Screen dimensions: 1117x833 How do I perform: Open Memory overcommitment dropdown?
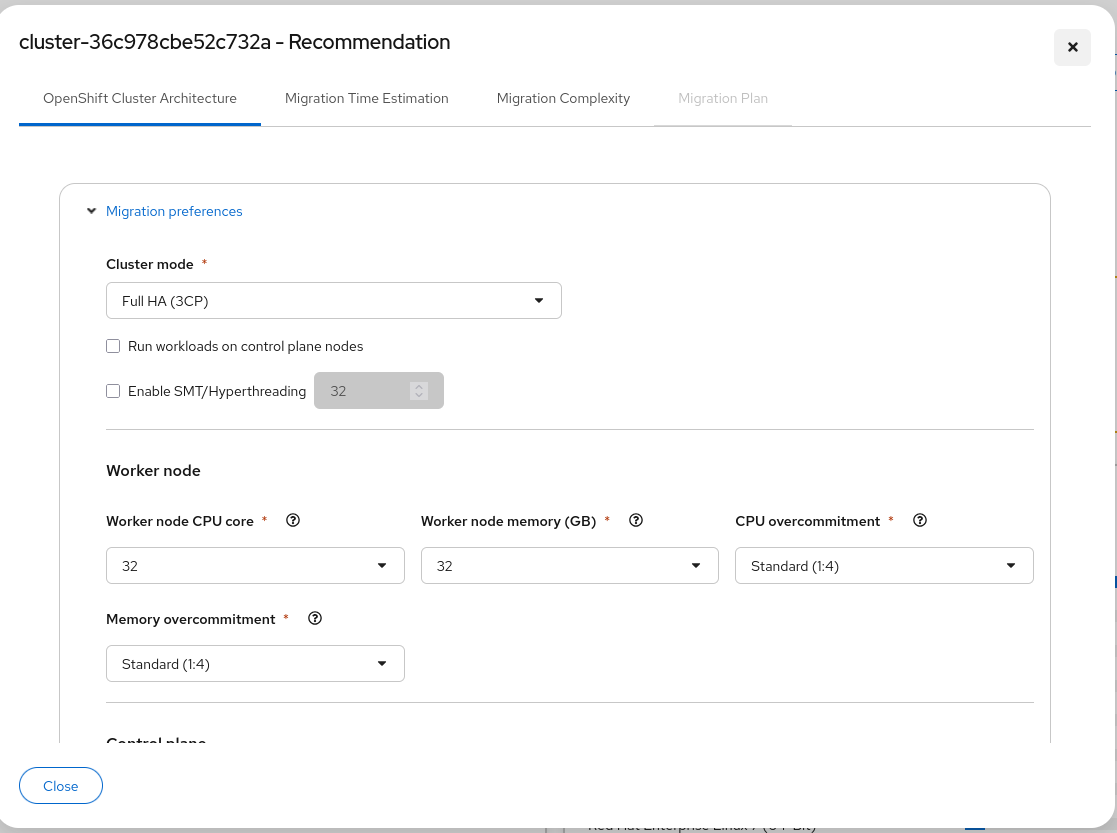click(255, 663)
